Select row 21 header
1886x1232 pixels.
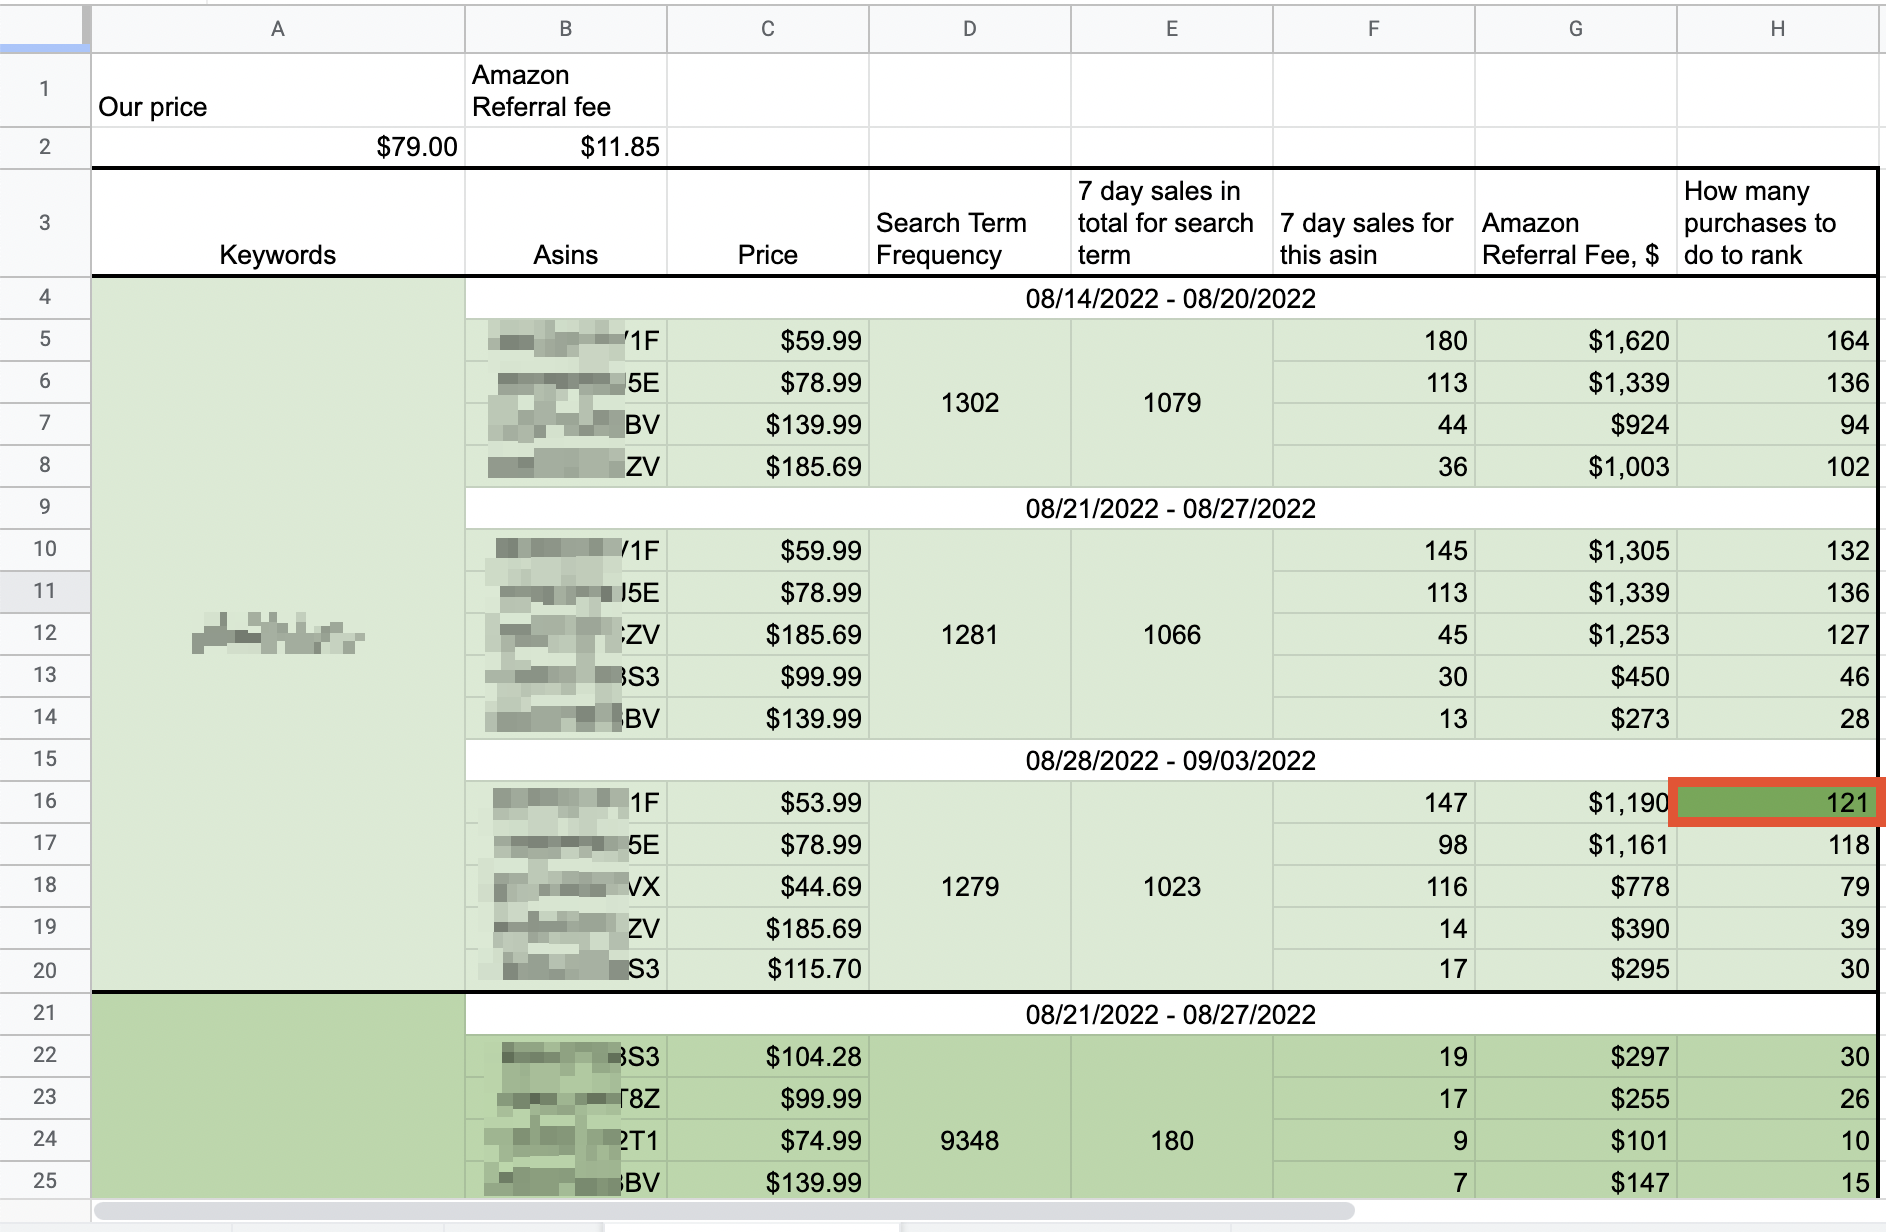tap(45, 1013)
